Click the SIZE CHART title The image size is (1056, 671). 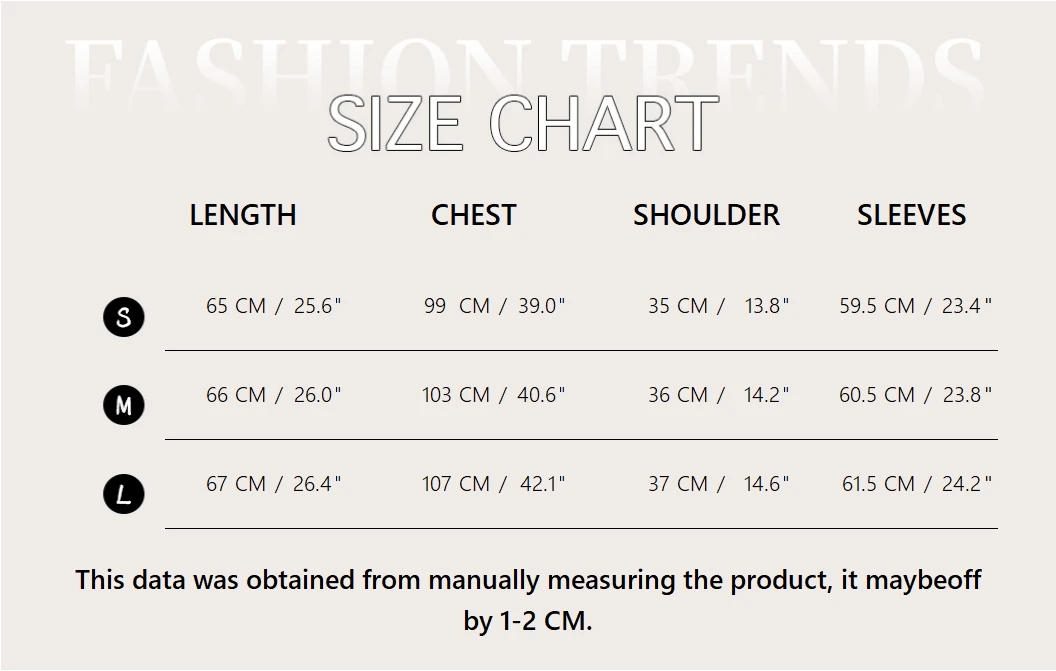523,124
